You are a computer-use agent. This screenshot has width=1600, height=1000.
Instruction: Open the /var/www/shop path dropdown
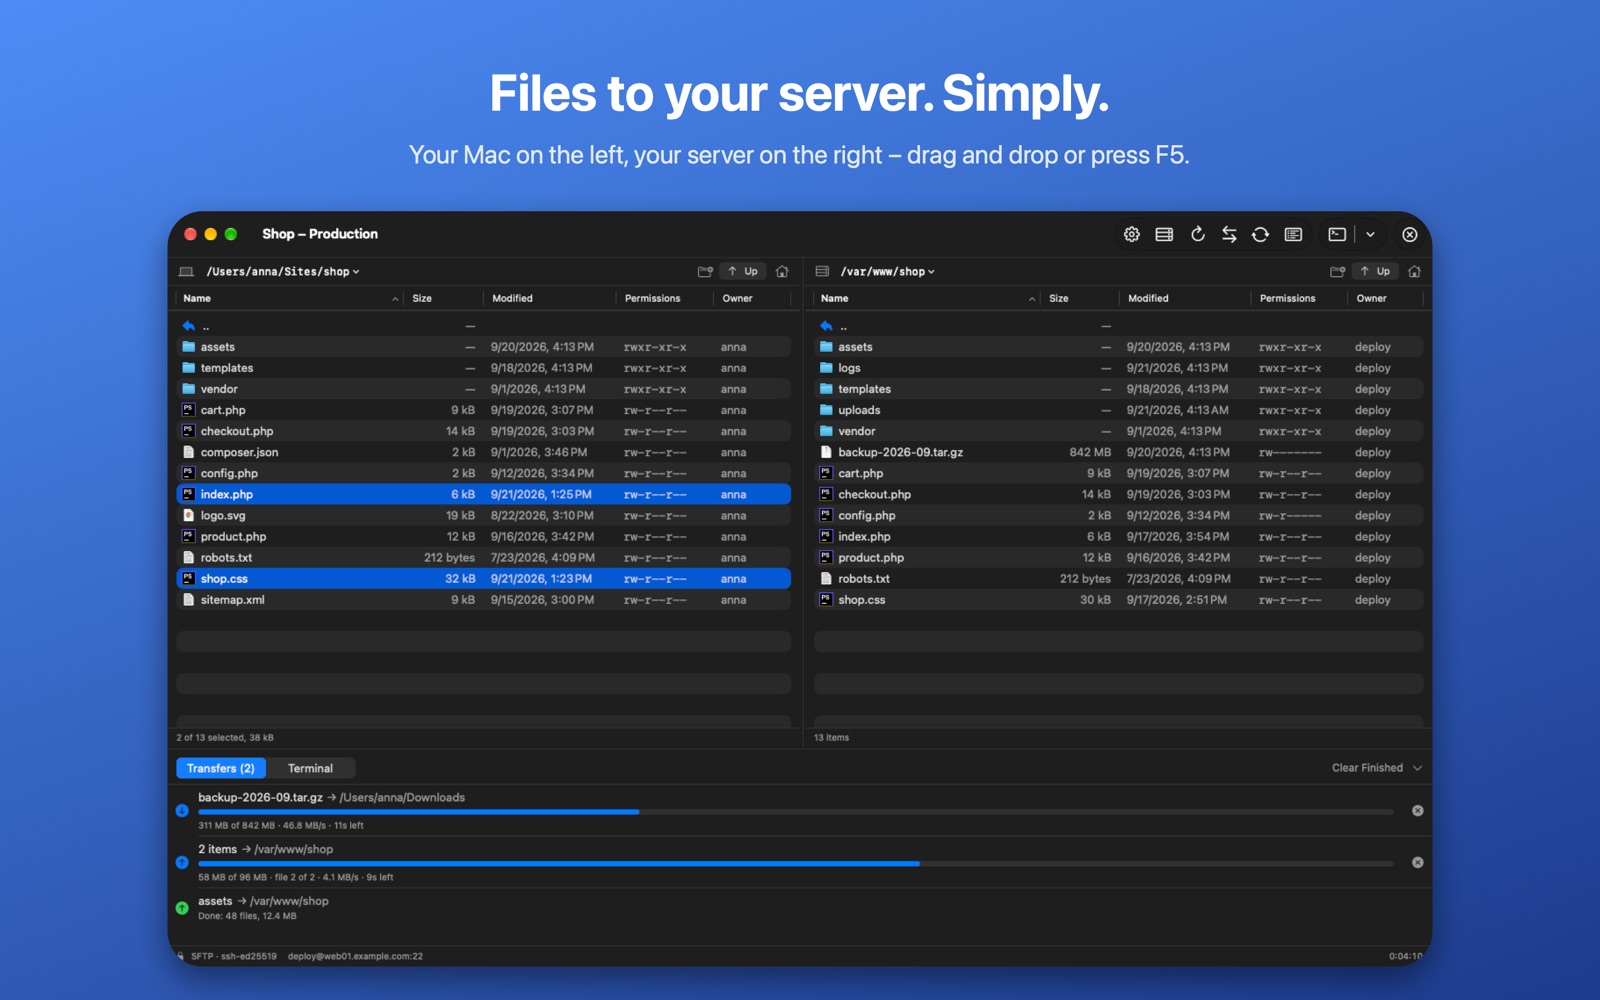tap(888, 272)
